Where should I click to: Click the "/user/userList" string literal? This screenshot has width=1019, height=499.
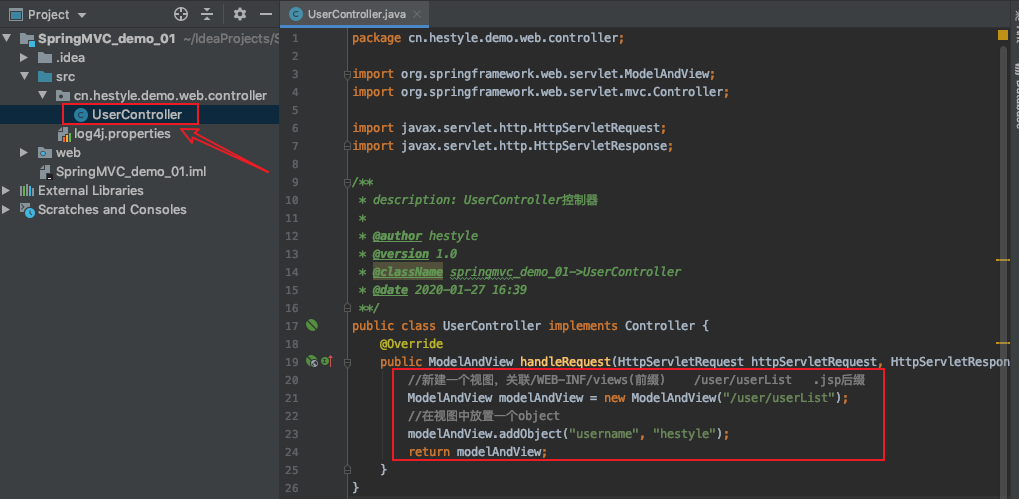pos(778,398)
